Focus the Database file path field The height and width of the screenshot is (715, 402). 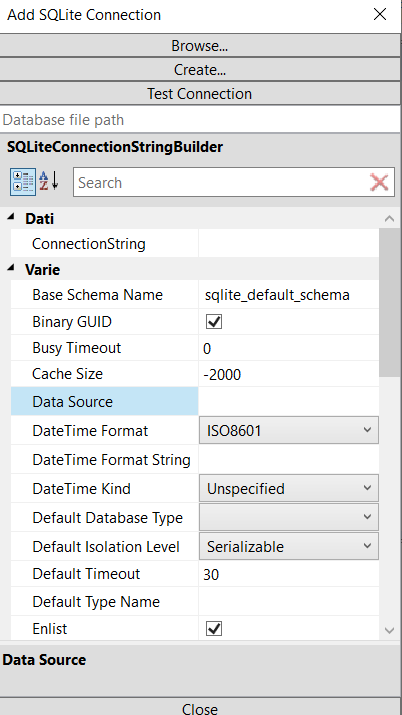tap(200, 120)
